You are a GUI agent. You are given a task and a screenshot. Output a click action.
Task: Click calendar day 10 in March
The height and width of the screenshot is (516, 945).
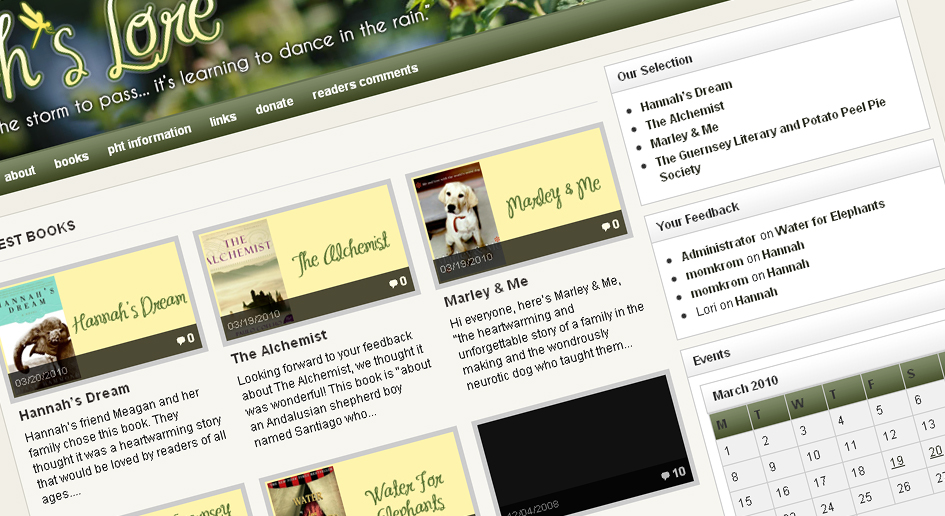pos(813,455)
